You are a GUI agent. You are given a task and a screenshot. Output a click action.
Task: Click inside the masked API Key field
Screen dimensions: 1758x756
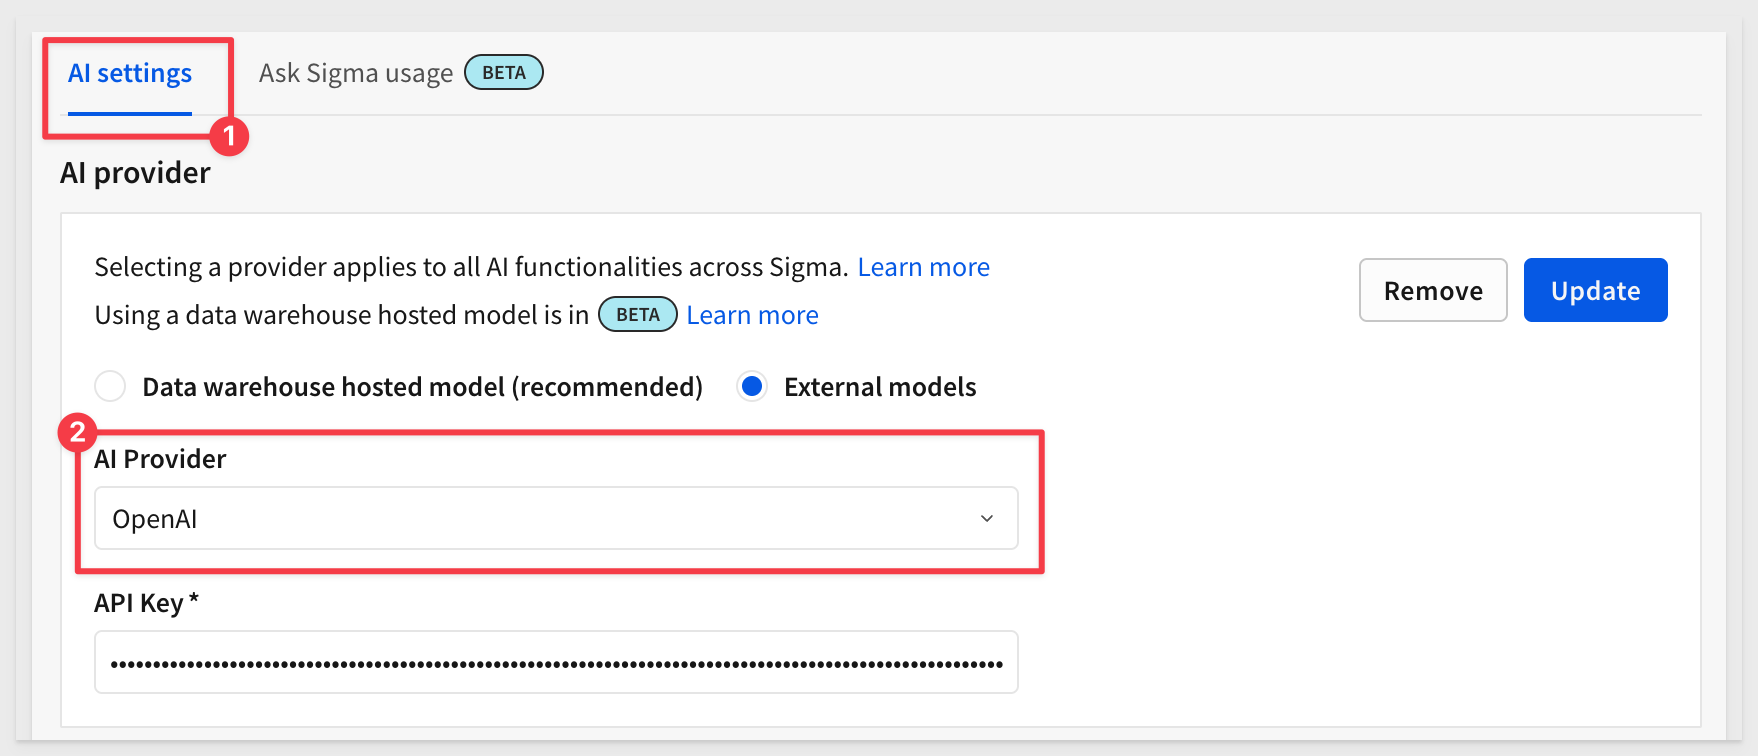tap(556, 662)
